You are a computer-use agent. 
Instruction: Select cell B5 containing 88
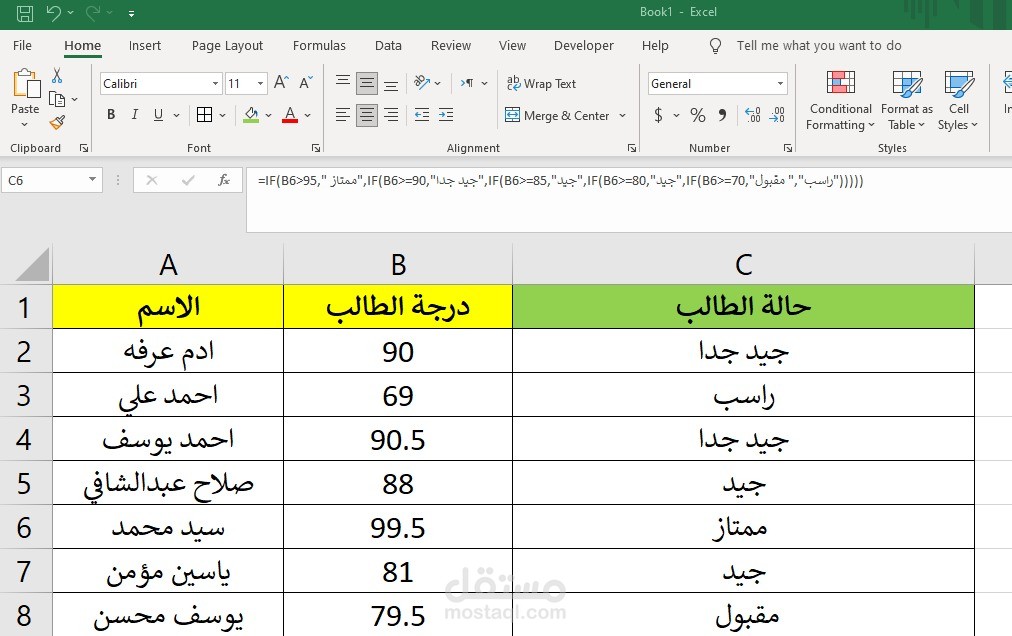pos(397,481)
